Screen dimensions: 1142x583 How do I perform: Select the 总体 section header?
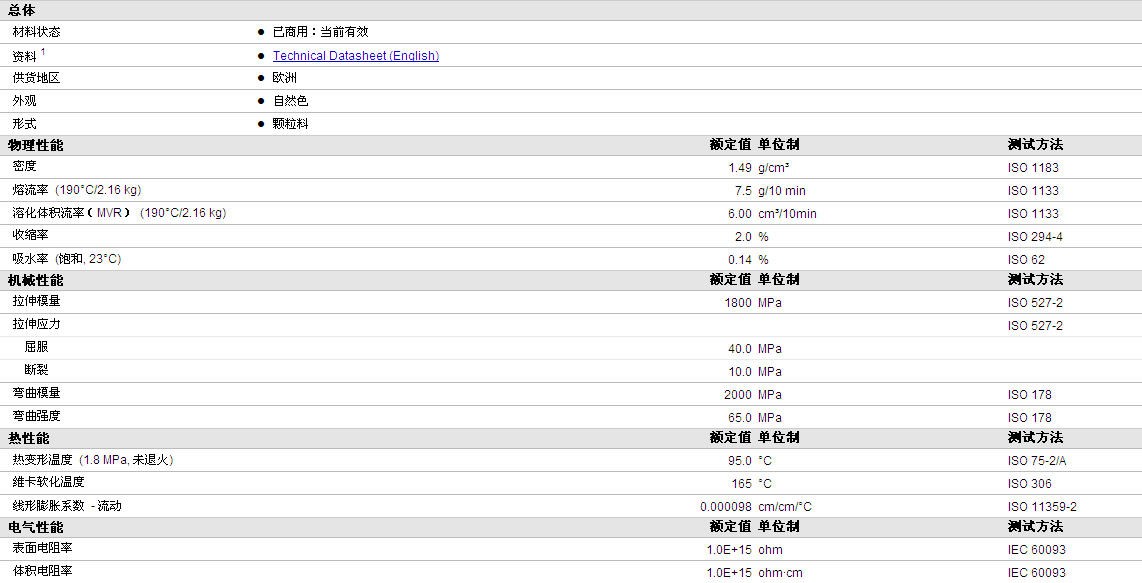[x=22, y=10]
